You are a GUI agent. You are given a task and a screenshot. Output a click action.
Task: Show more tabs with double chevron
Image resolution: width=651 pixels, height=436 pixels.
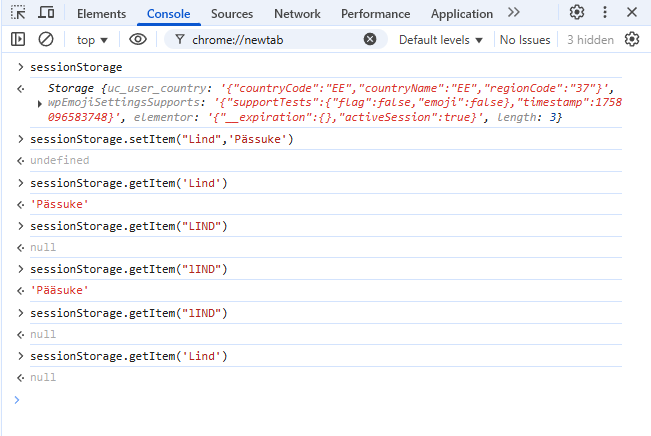point(513,13)
